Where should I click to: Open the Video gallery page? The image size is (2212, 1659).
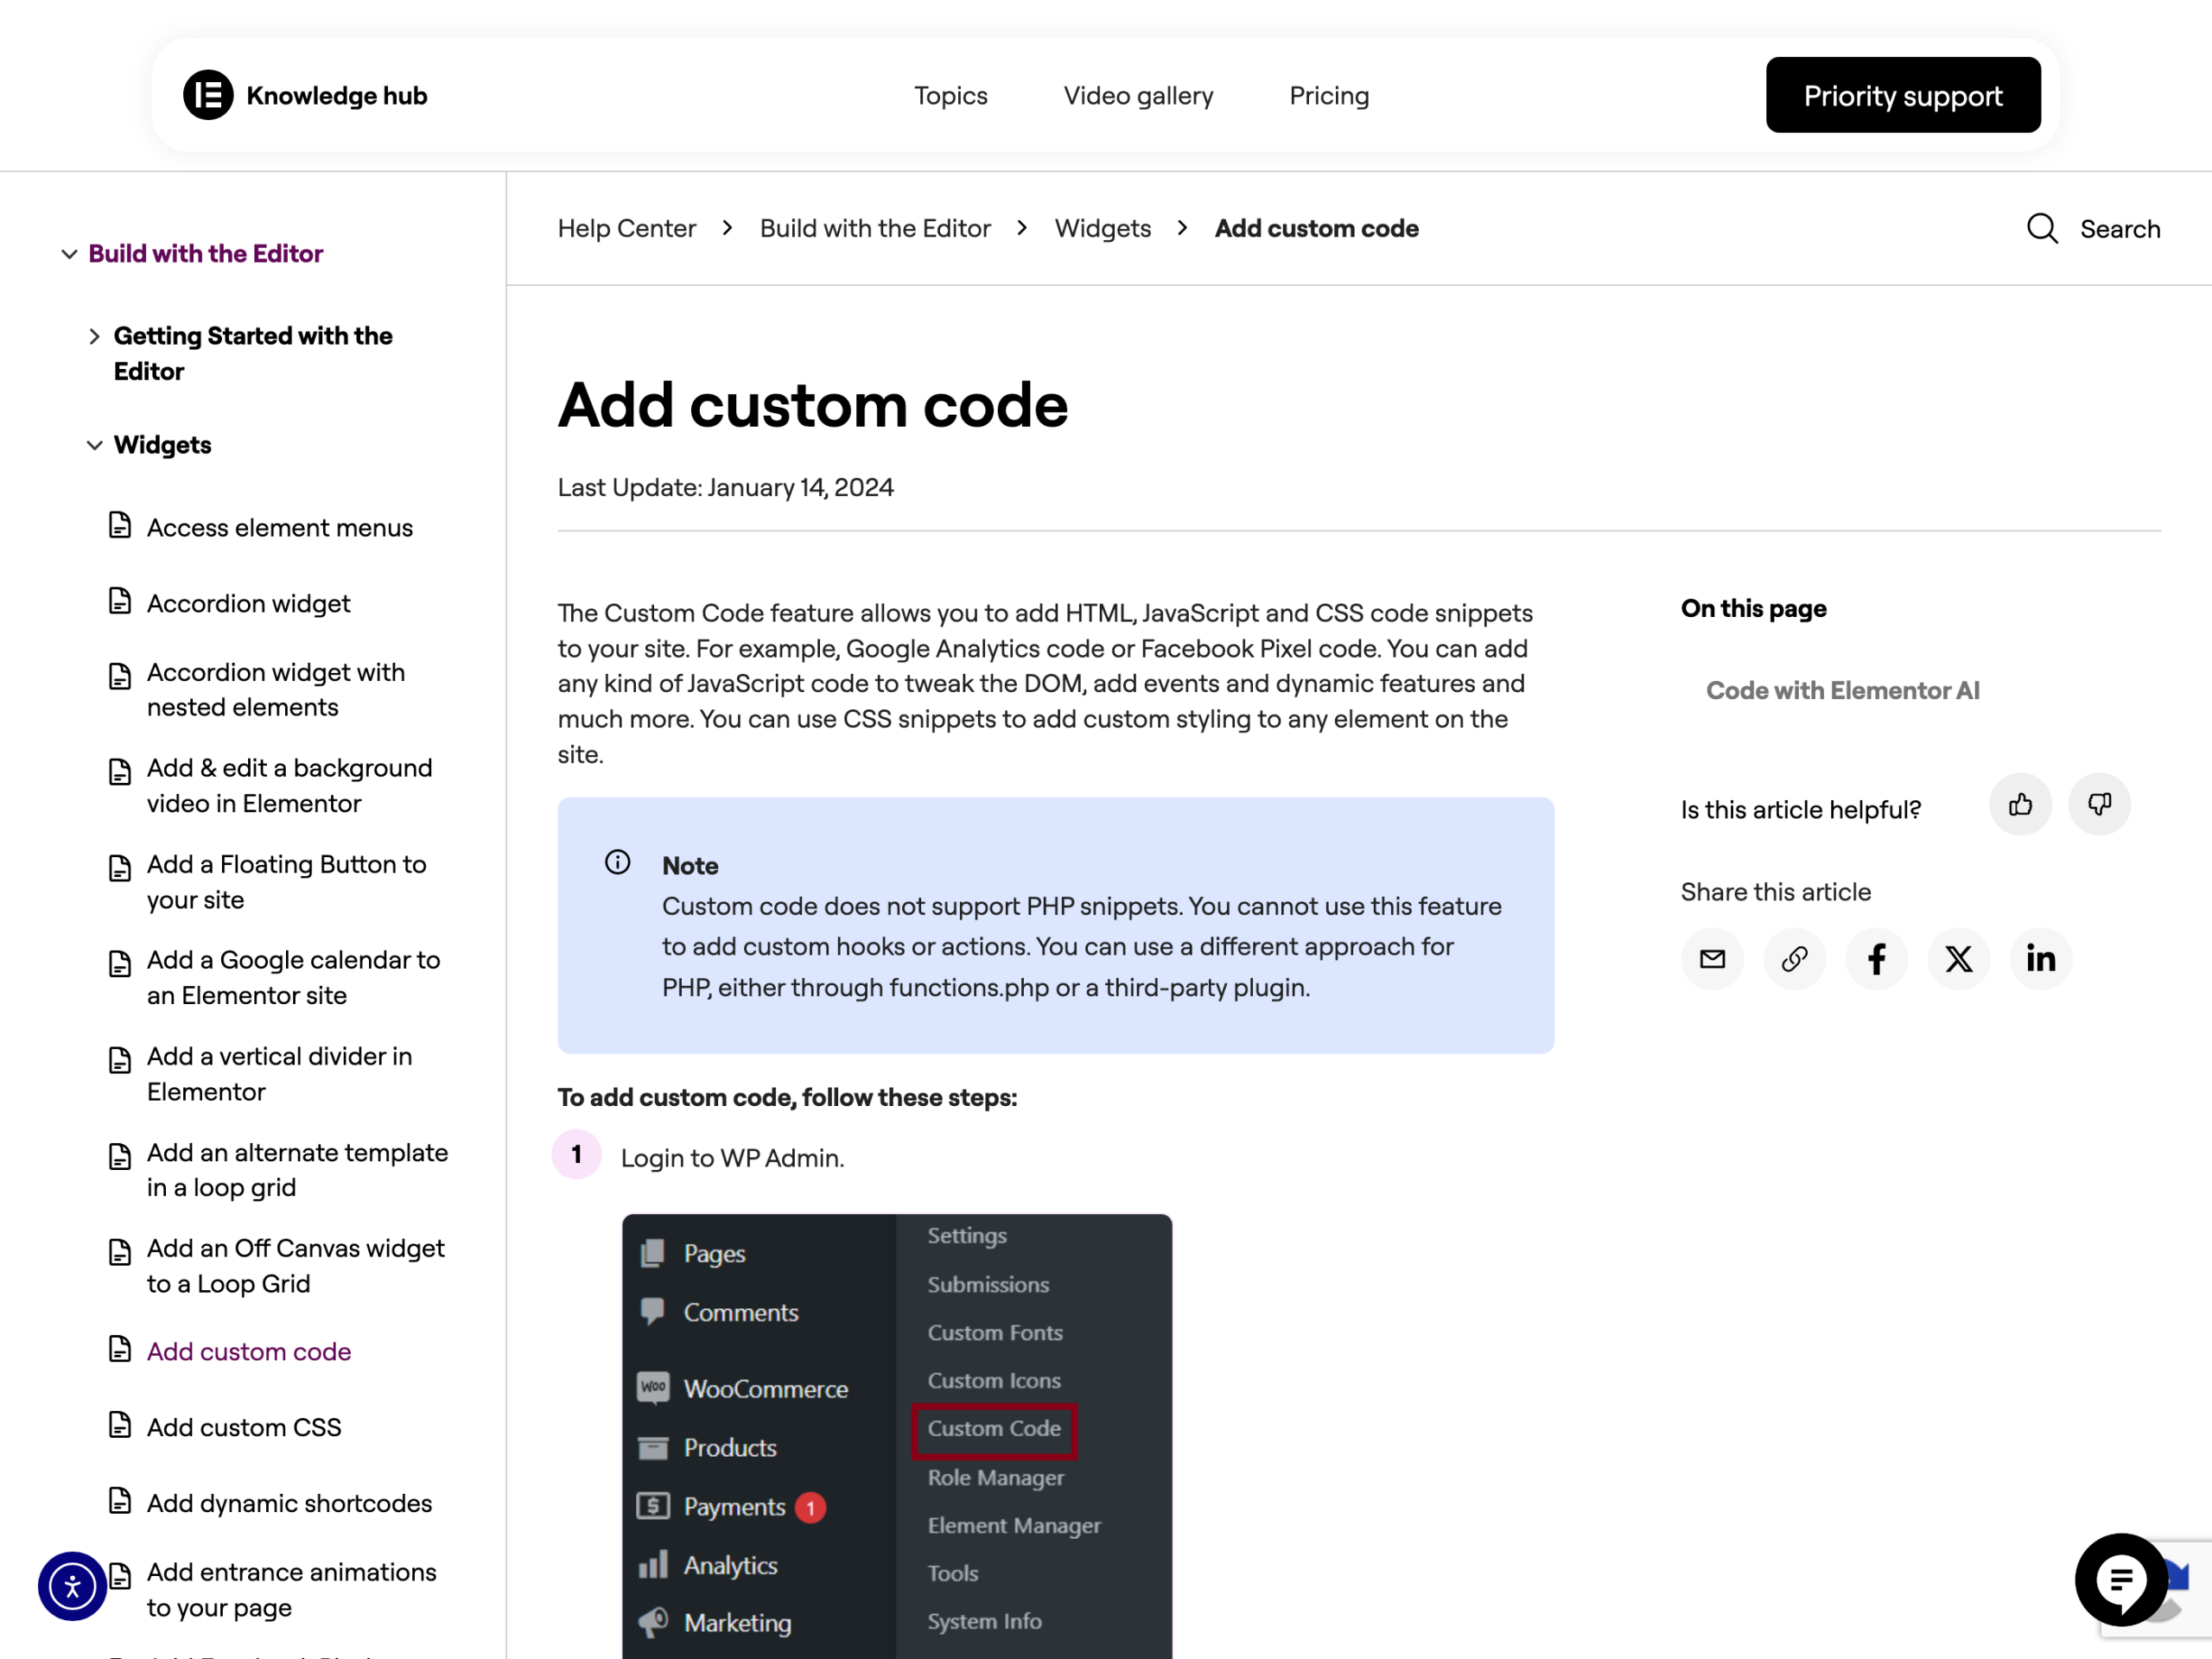click(x=1138, y=96)
